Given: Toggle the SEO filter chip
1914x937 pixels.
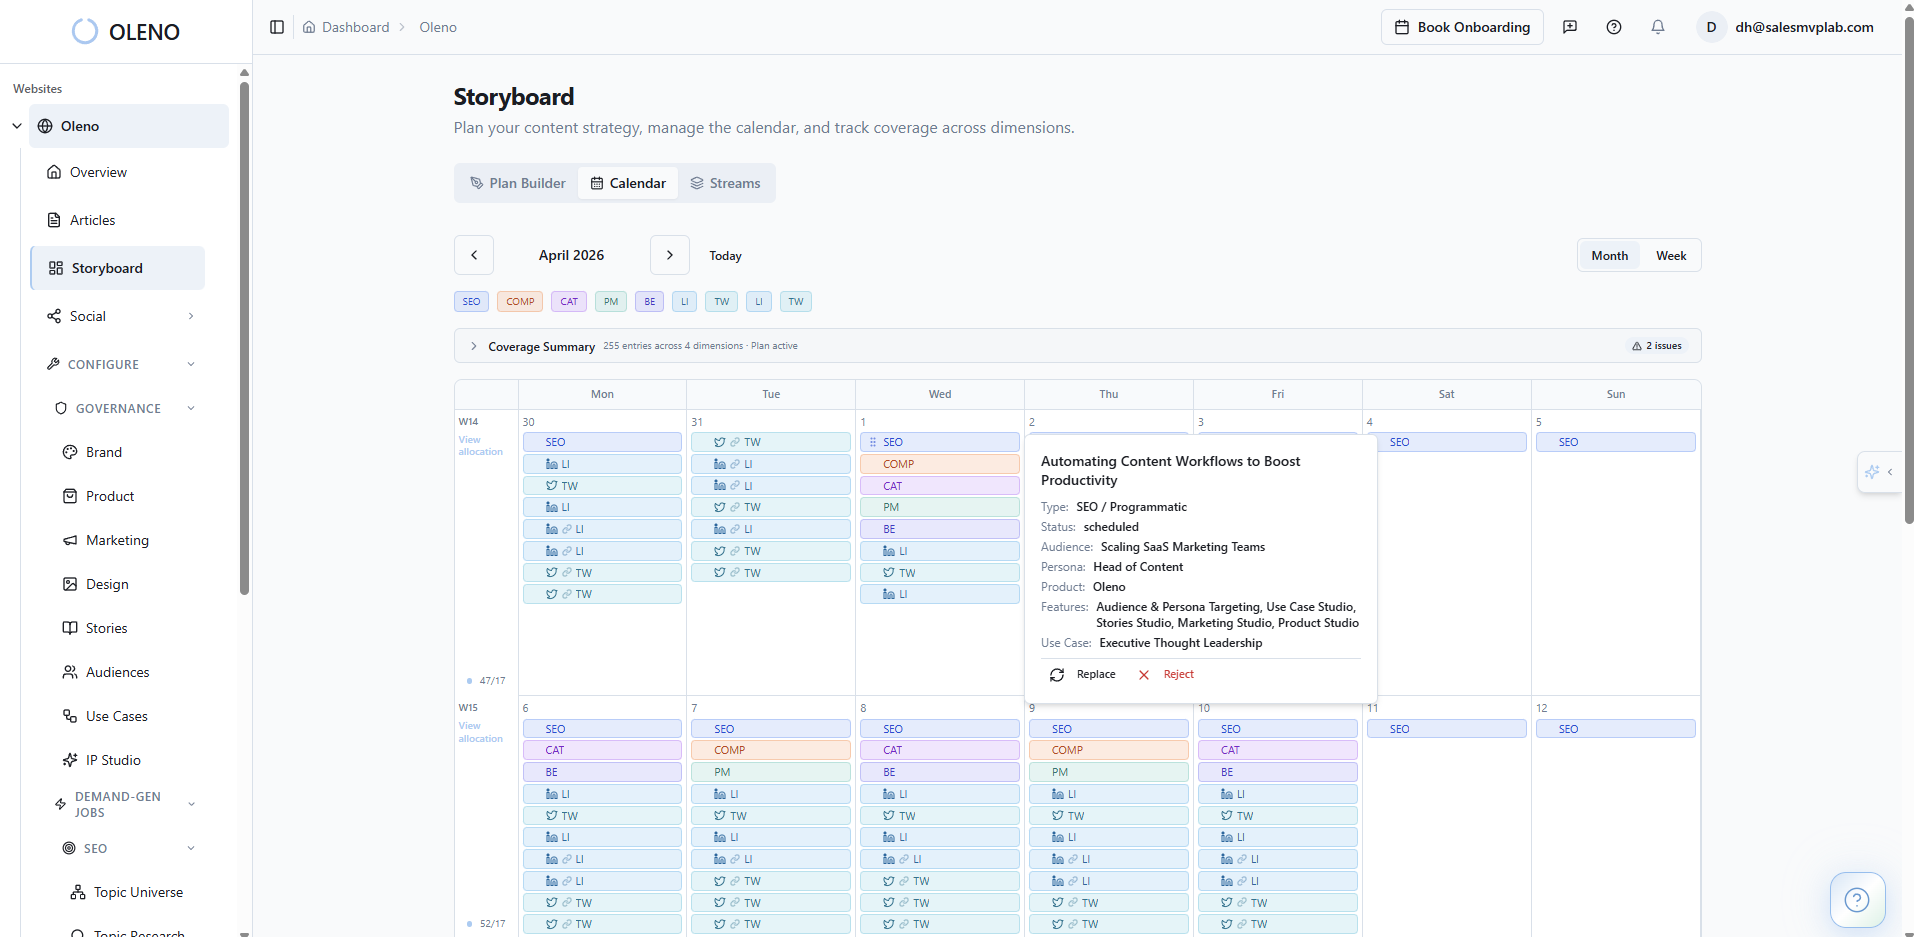Looking at the screenshot, I should click(x=471, y=302).
